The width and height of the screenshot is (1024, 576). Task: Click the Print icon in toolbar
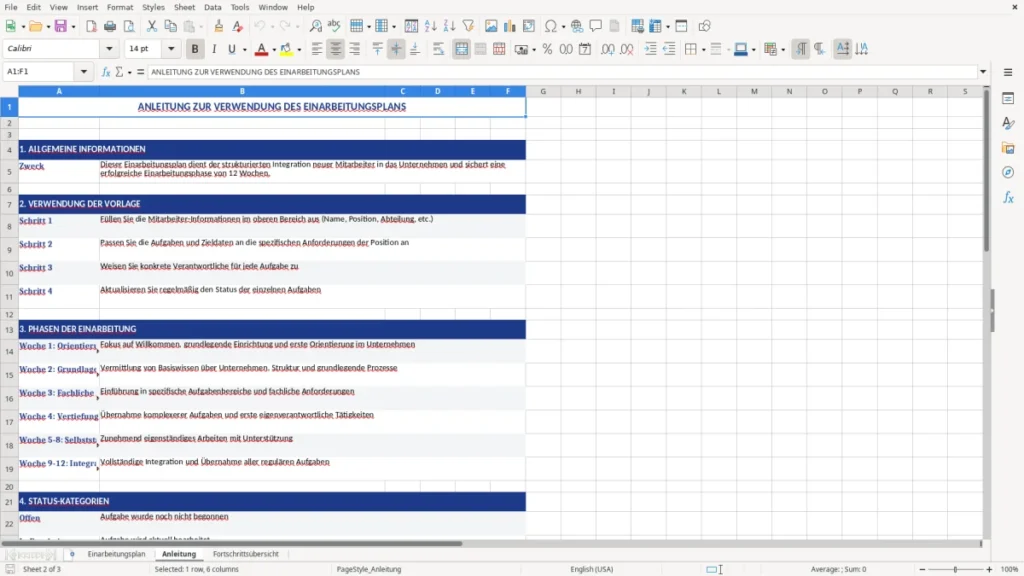coord(110,26)
